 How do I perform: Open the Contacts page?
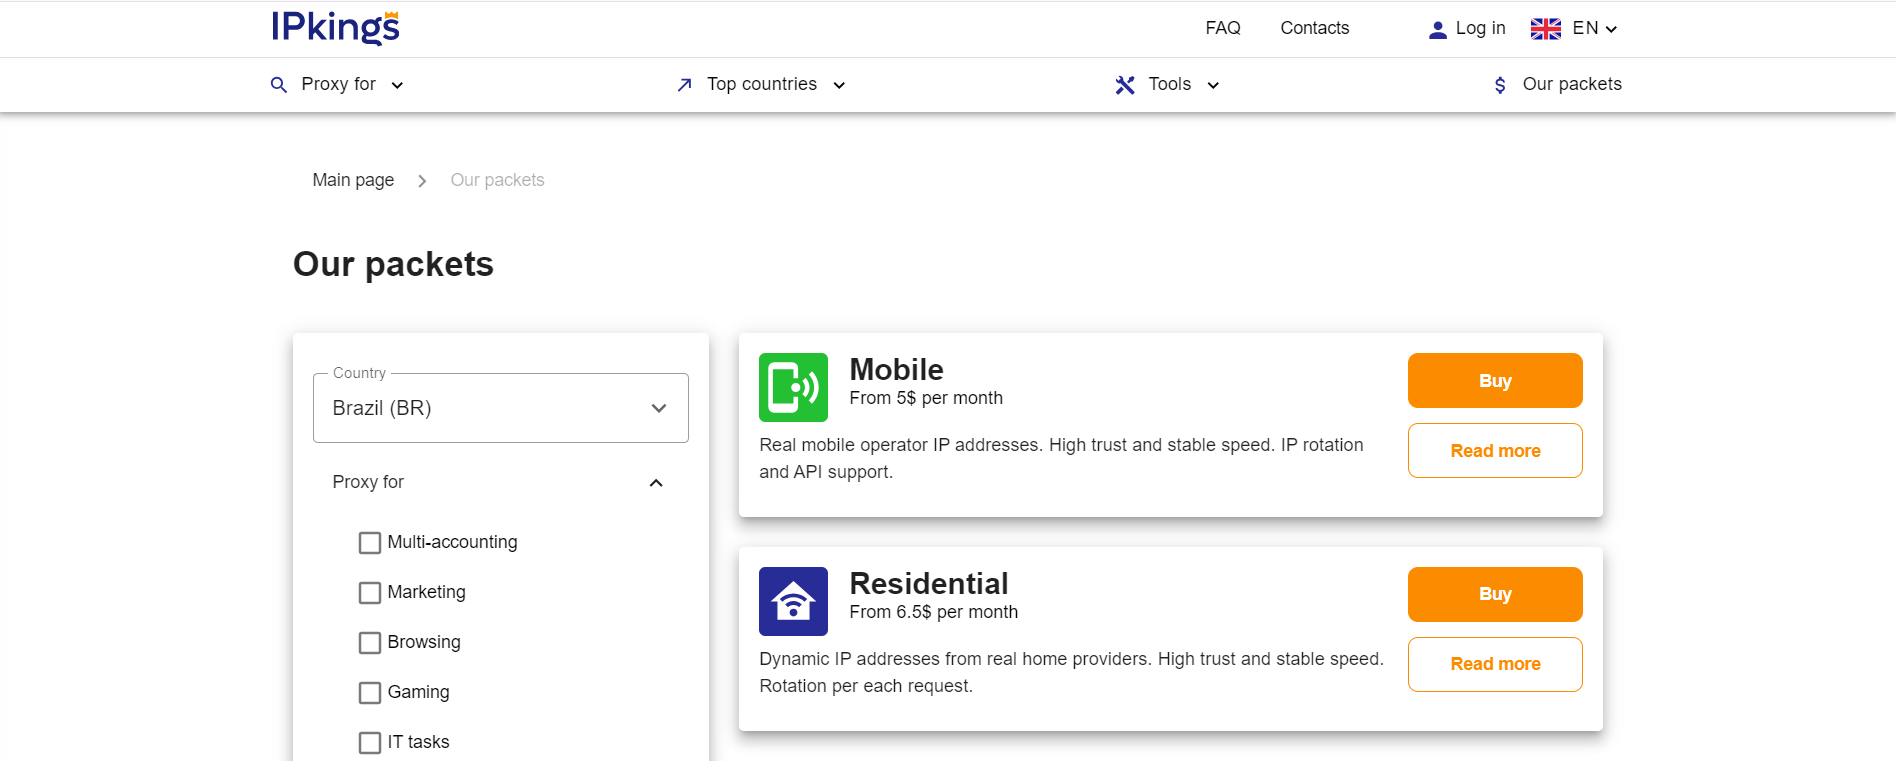point(1315,28)
